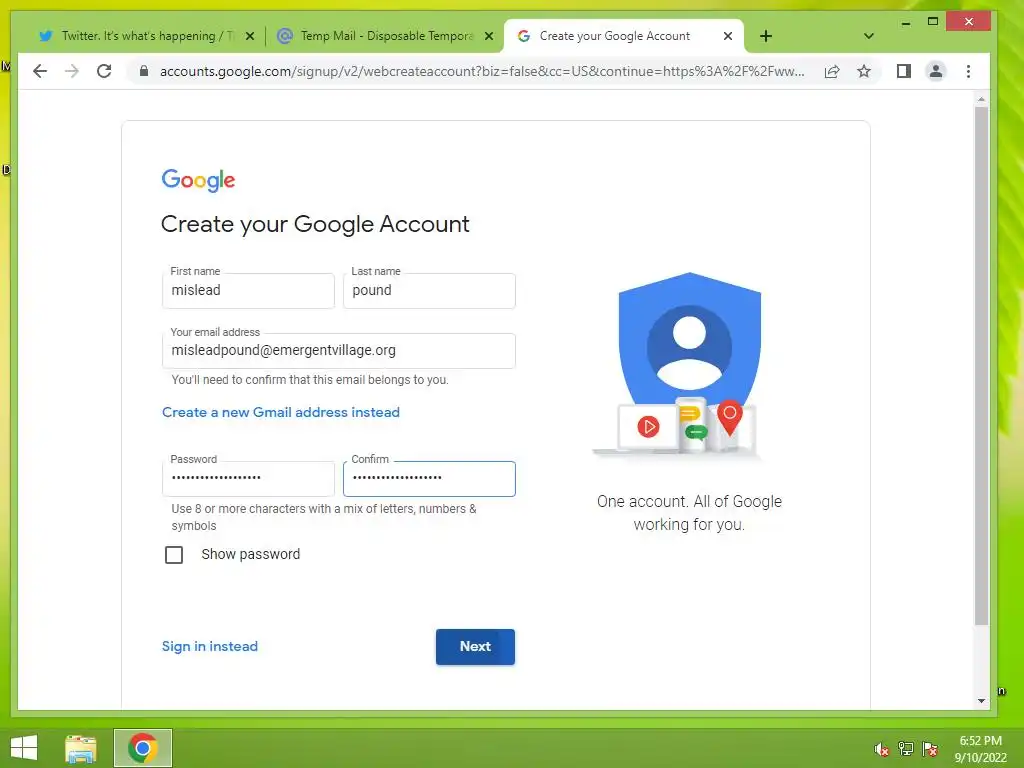Click the Sign in instead link

pyautogui.click(x=210, y=646)
